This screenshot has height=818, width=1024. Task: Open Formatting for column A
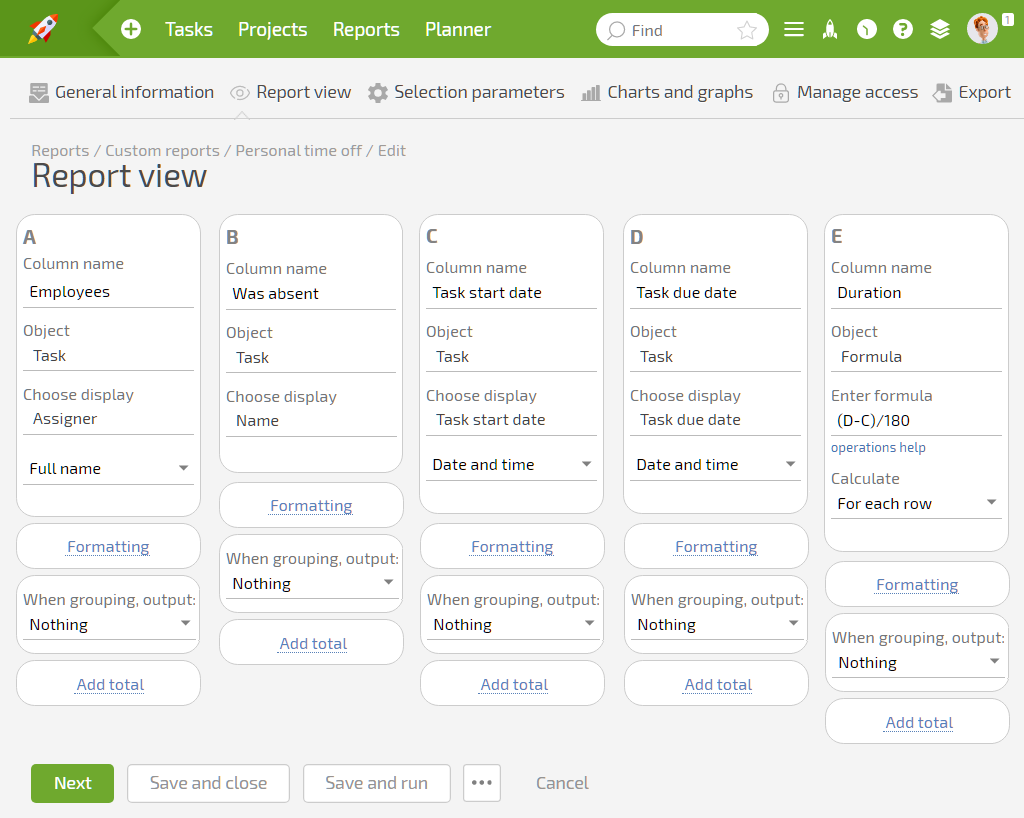(108, 546)
